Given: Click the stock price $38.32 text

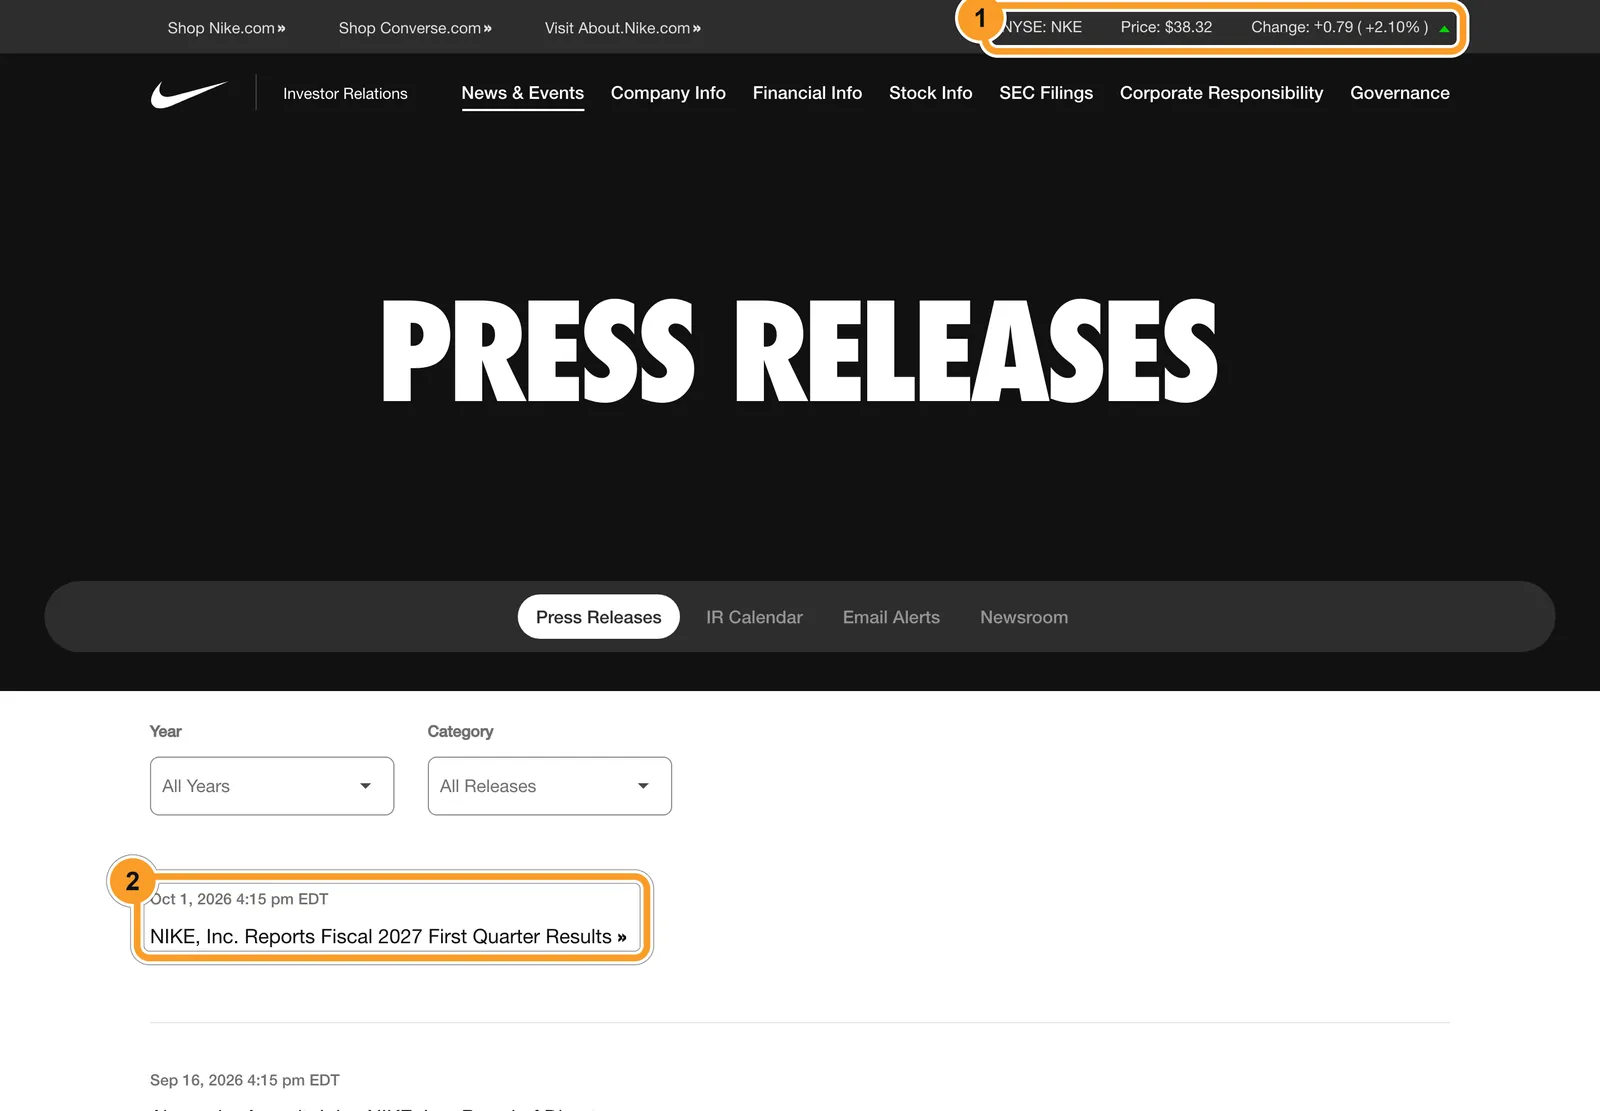Looking at the screenshot, I should [x=1166, y=27].
